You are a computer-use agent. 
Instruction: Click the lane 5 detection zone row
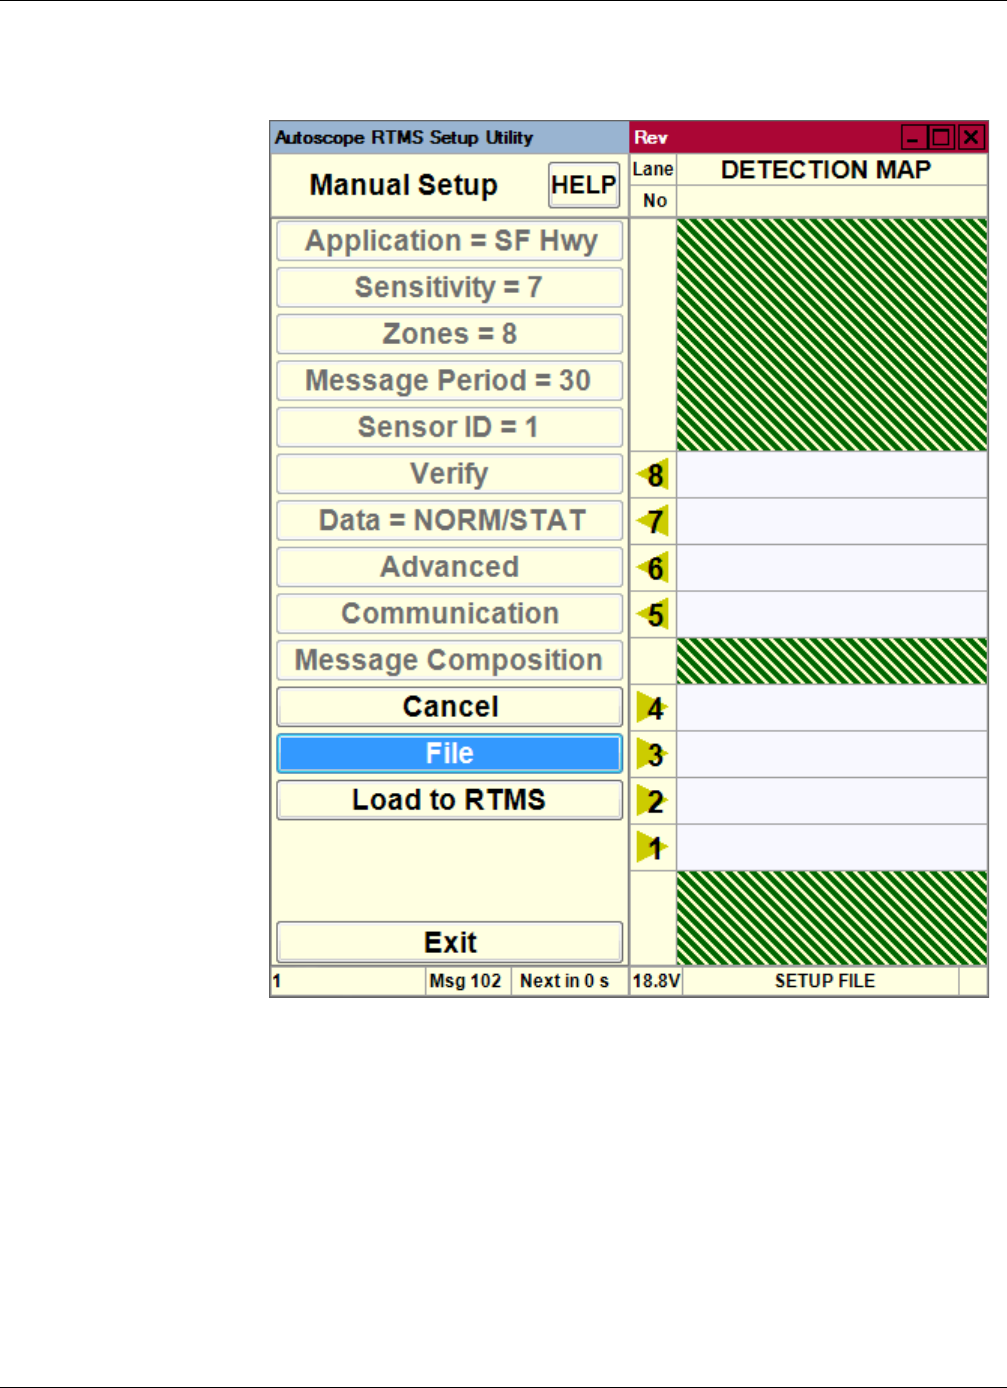point(832,614)
